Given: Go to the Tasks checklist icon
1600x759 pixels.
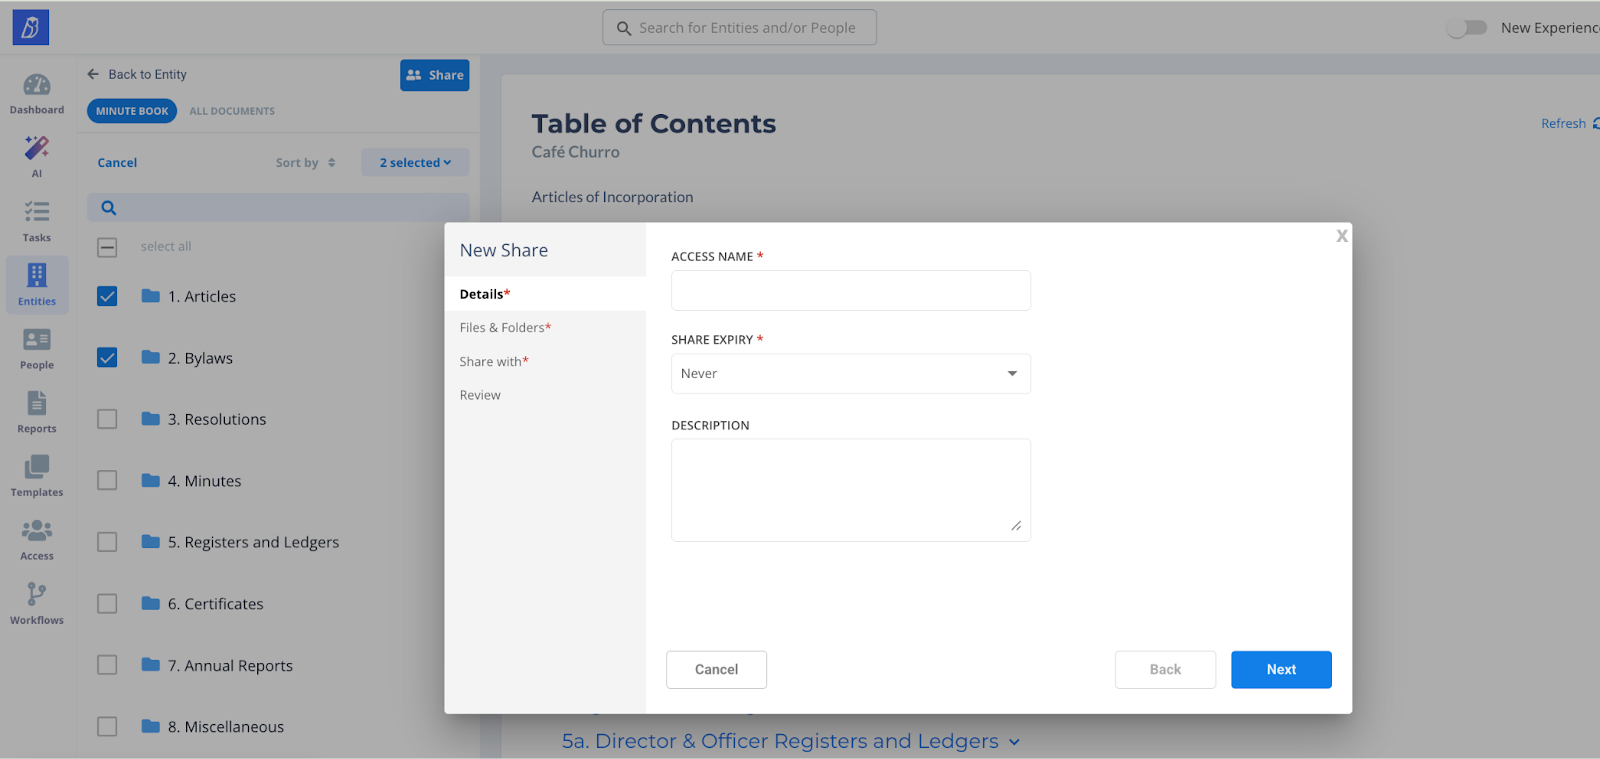Looking at the screenshot, I should 37,212.
